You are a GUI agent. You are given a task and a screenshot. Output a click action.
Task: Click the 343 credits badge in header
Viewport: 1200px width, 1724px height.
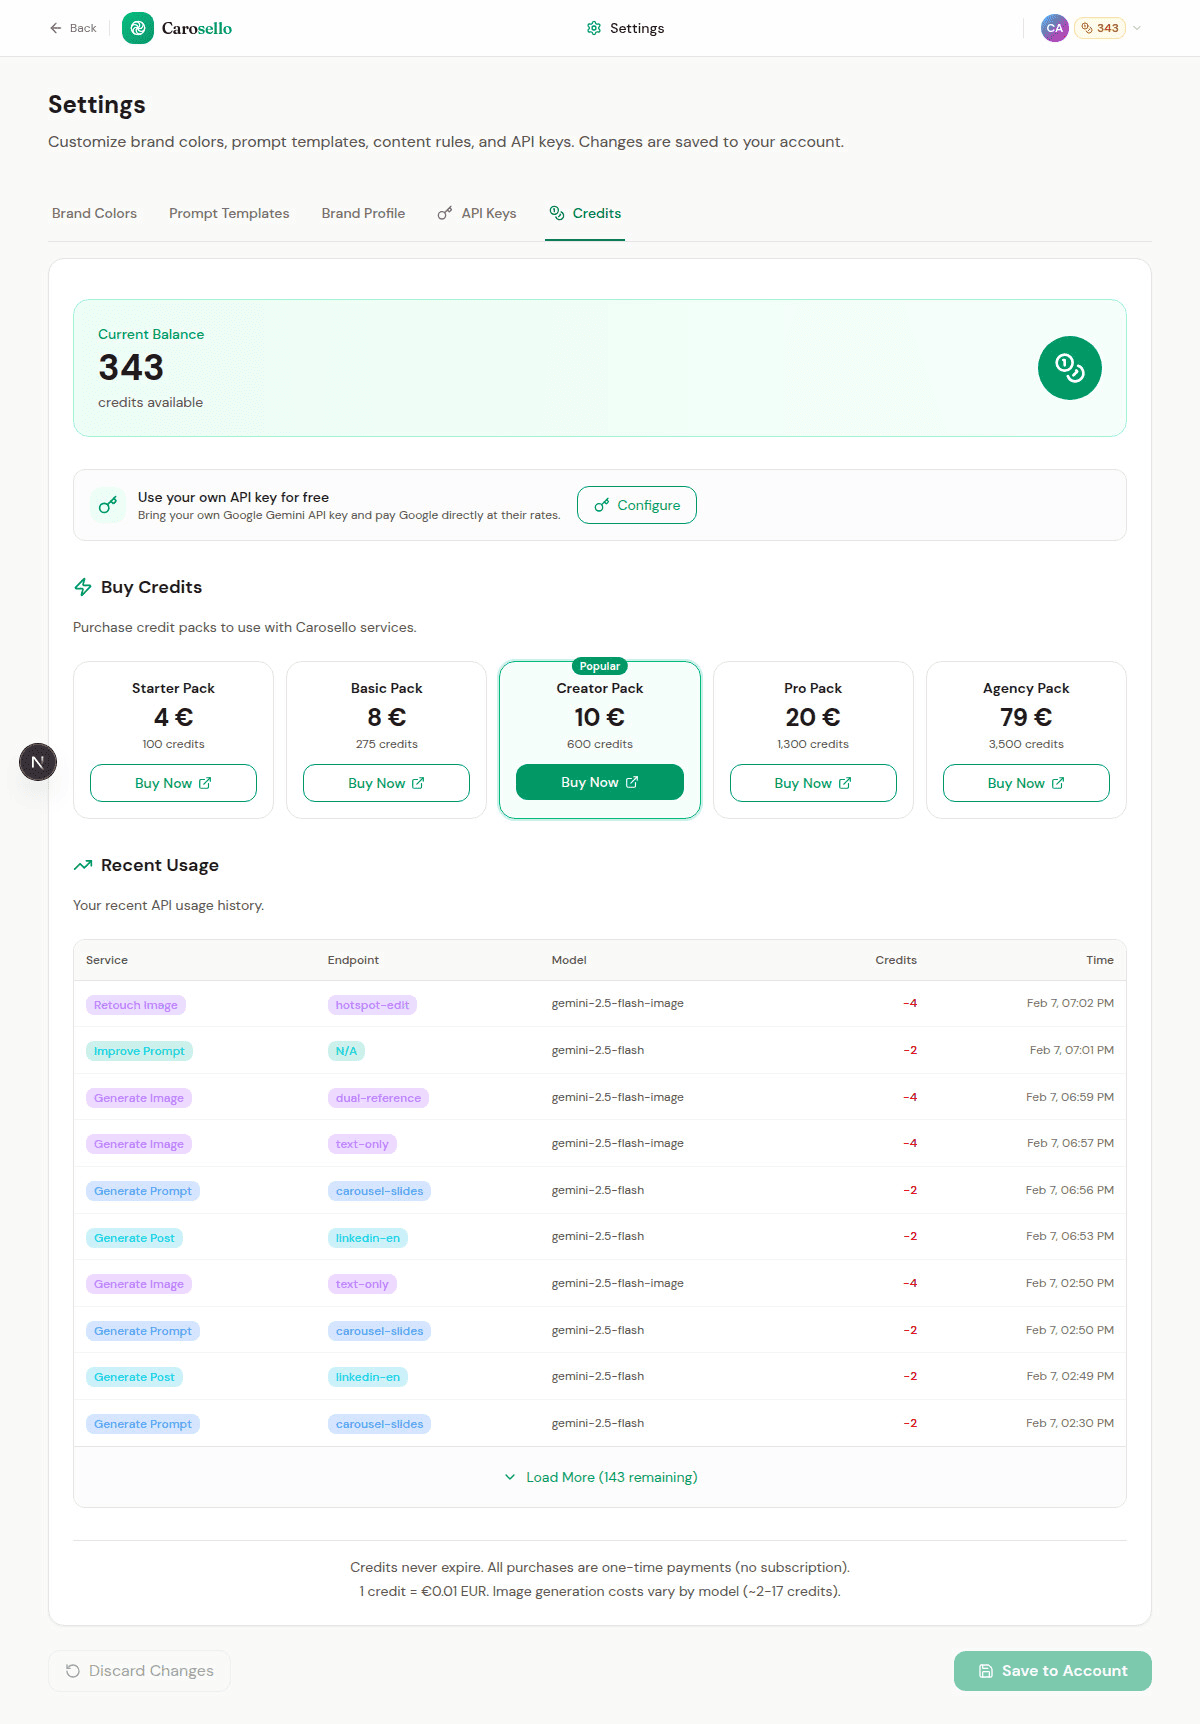(x=1100, y=28)
